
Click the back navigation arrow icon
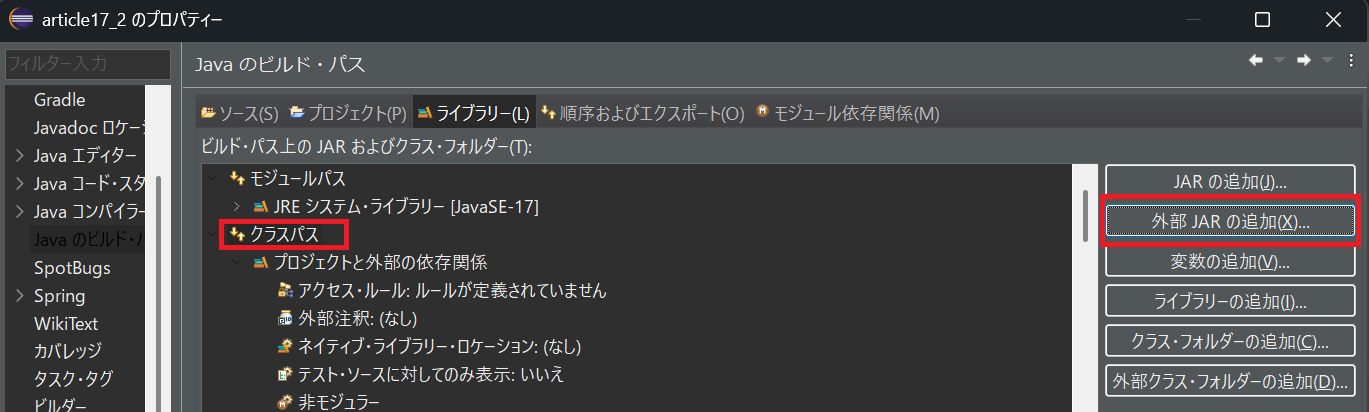pyautogui.click(x=1256, y=60)
